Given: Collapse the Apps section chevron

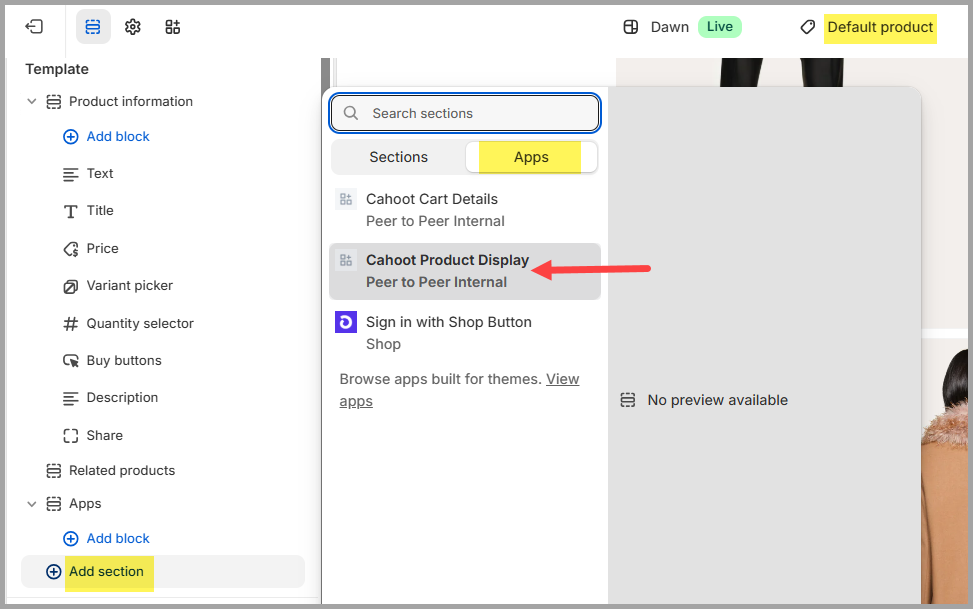Looking at the screenshot, I should tap(32, 504).
